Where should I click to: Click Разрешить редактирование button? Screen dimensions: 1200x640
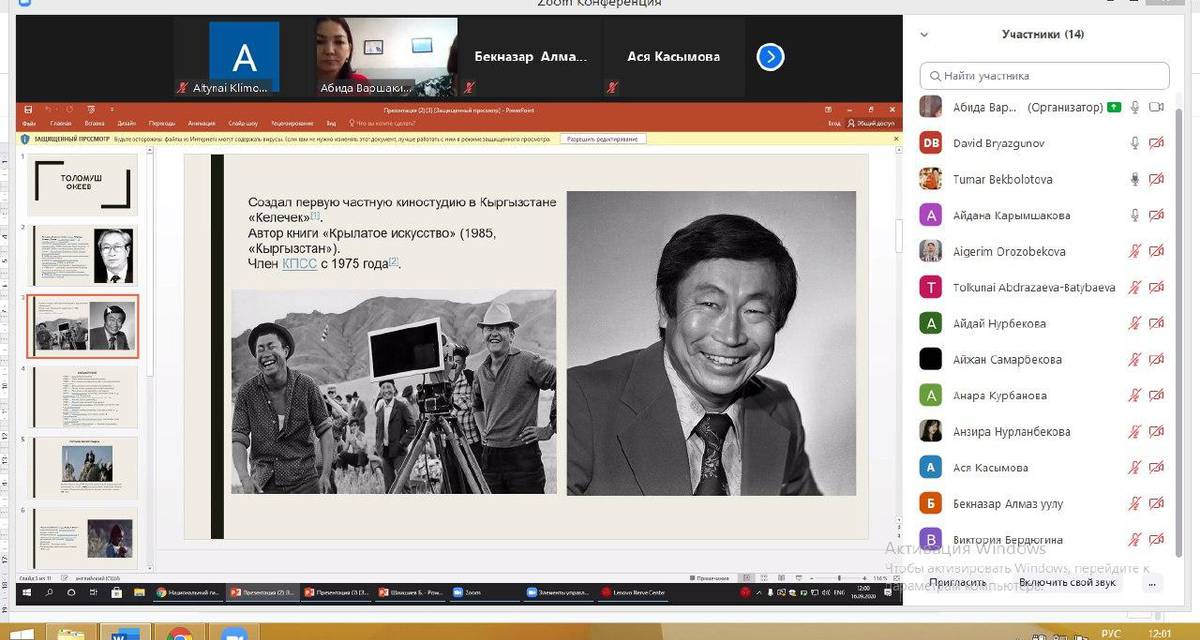click(602, 139)
